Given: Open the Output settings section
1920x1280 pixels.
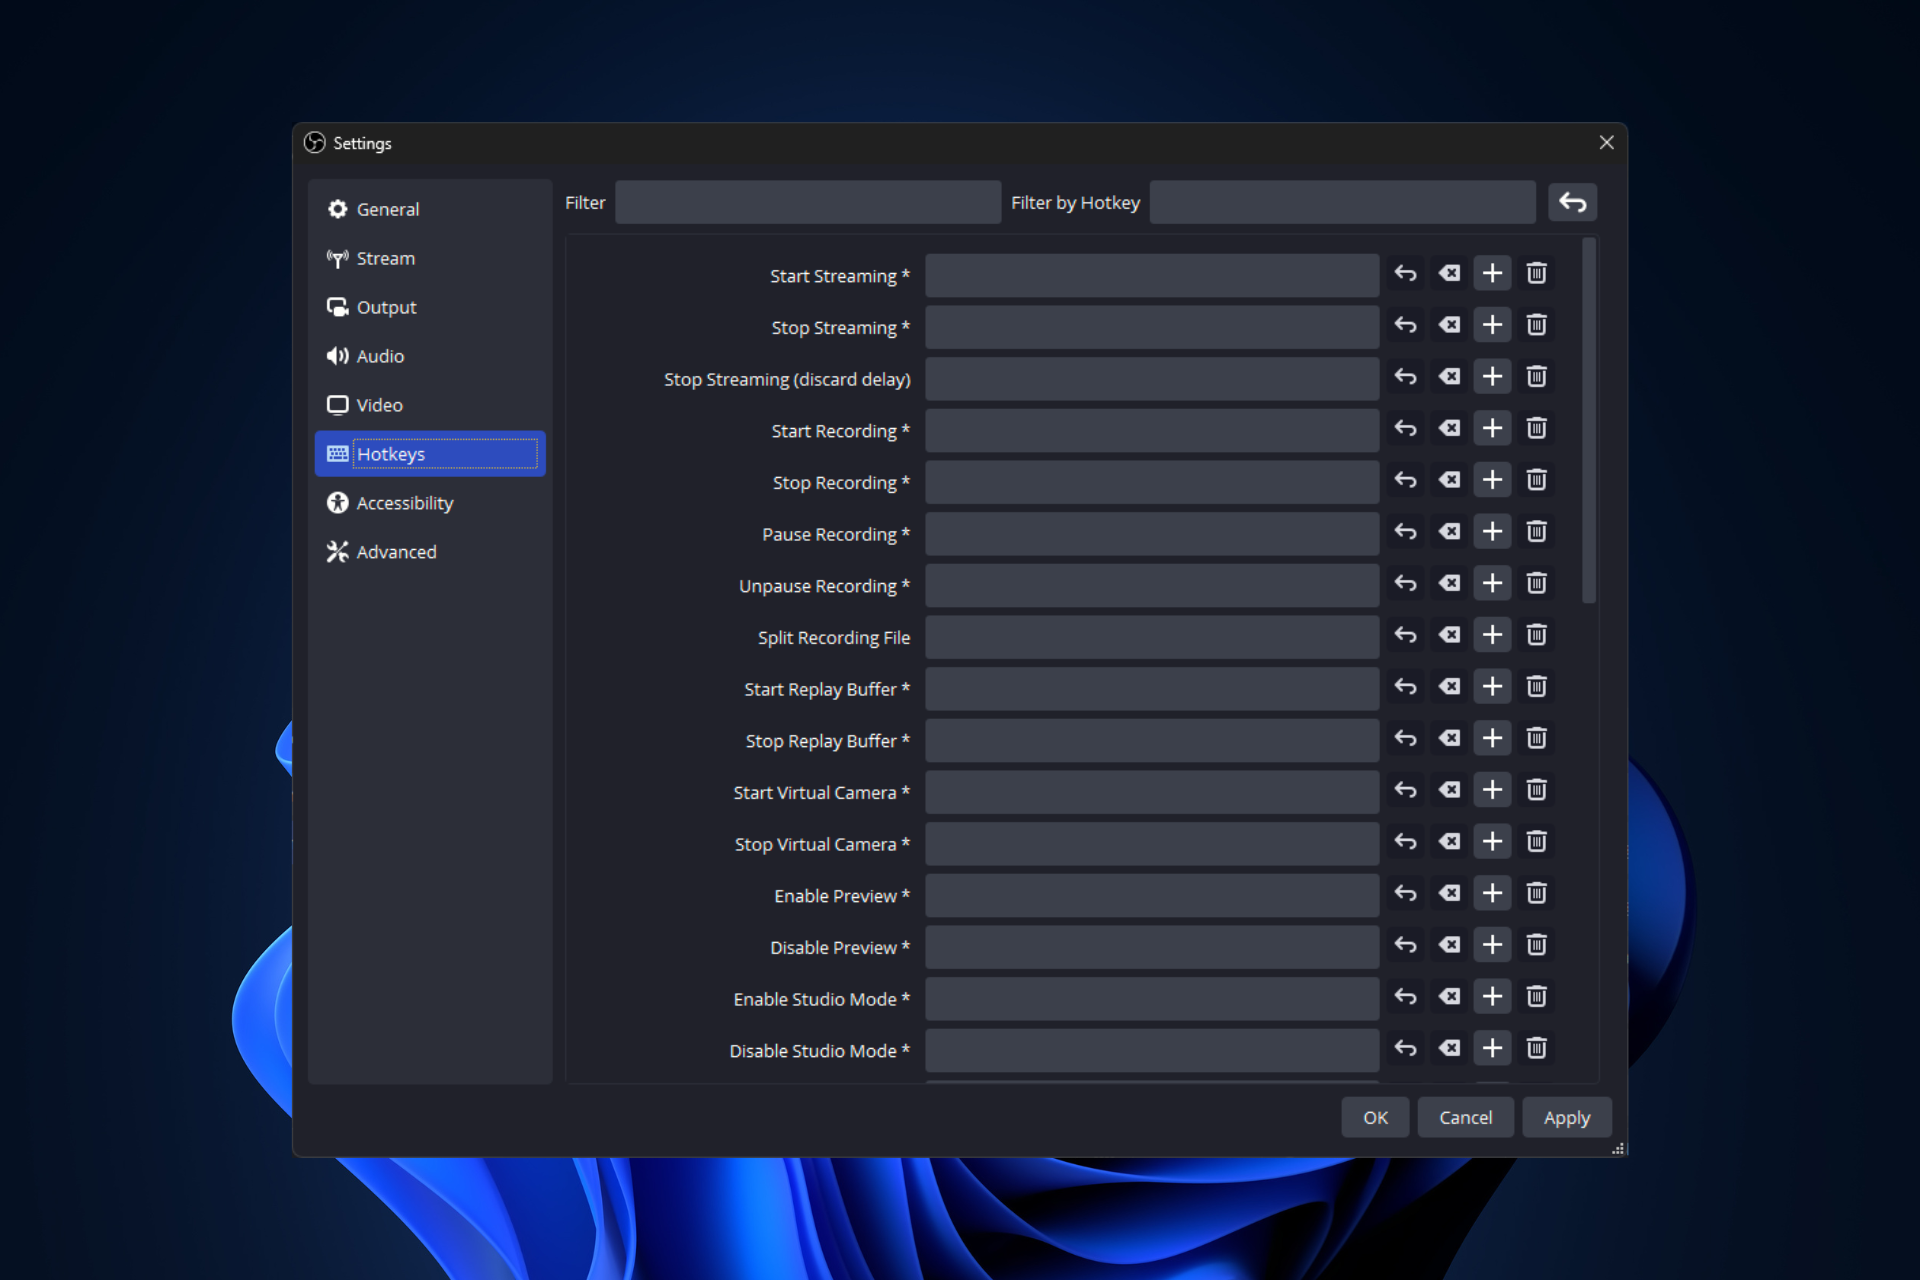Looking at the screenshot, I should 430,307.
